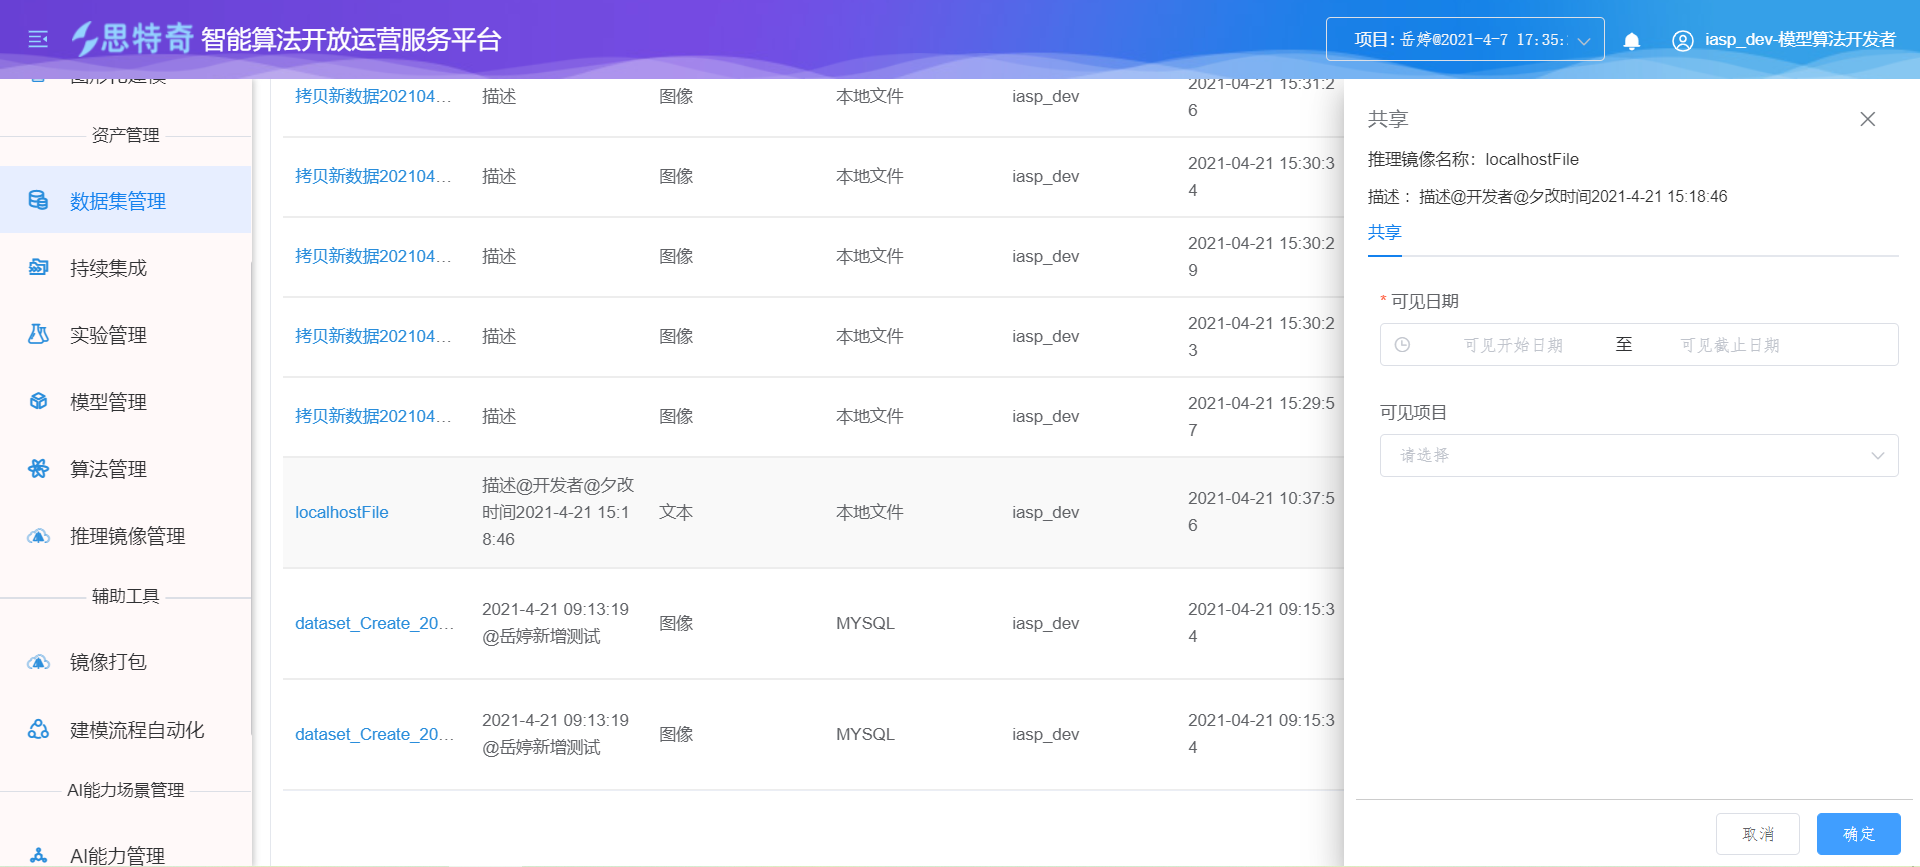Open AI能力管理 in the sidebar

coord(125,855)
